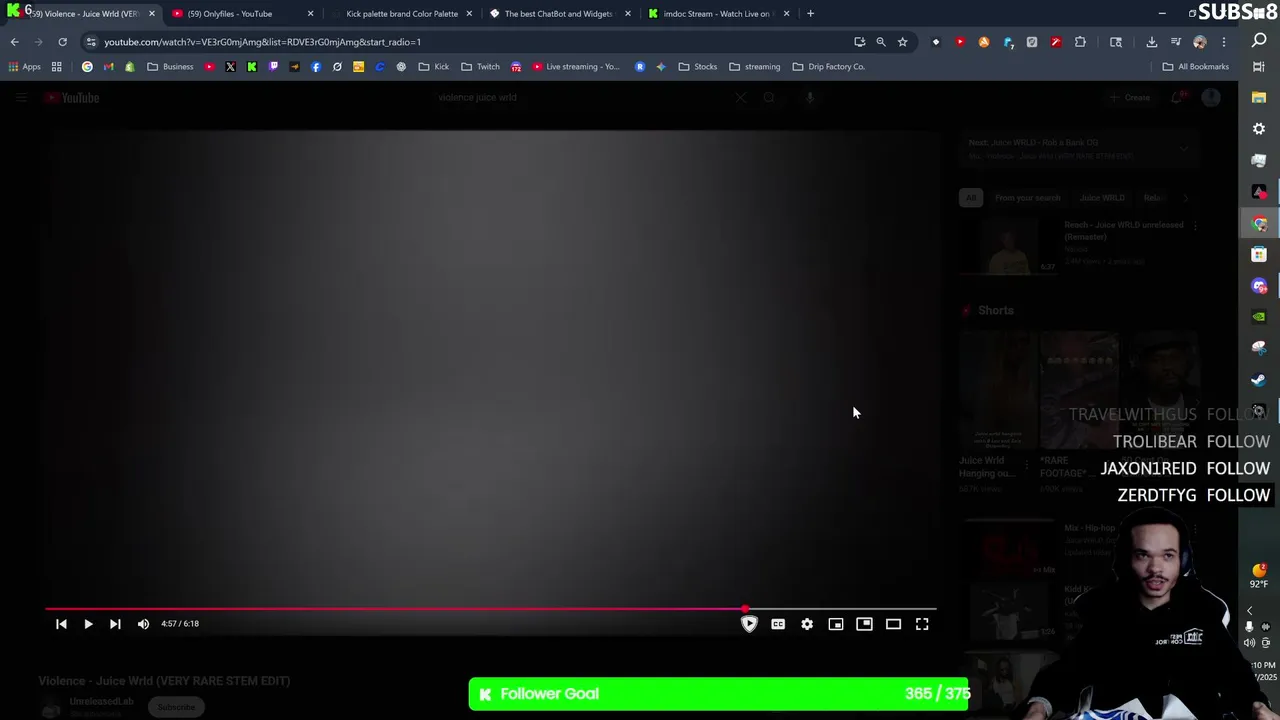Open the Chrome three-dot menu
Viewport: 1280px width, 720px height.
[1224, 42]
